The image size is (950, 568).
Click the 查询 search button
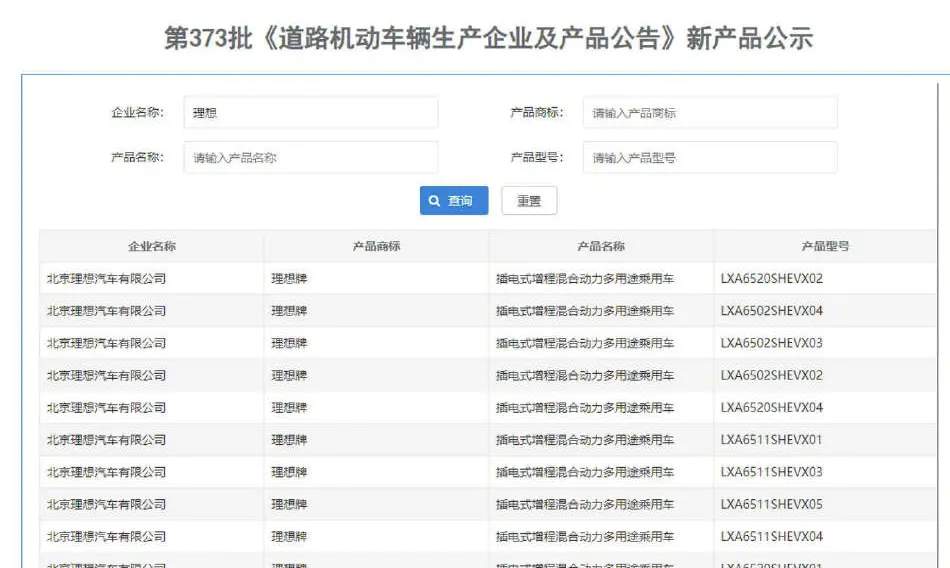(x=454, y=201)
